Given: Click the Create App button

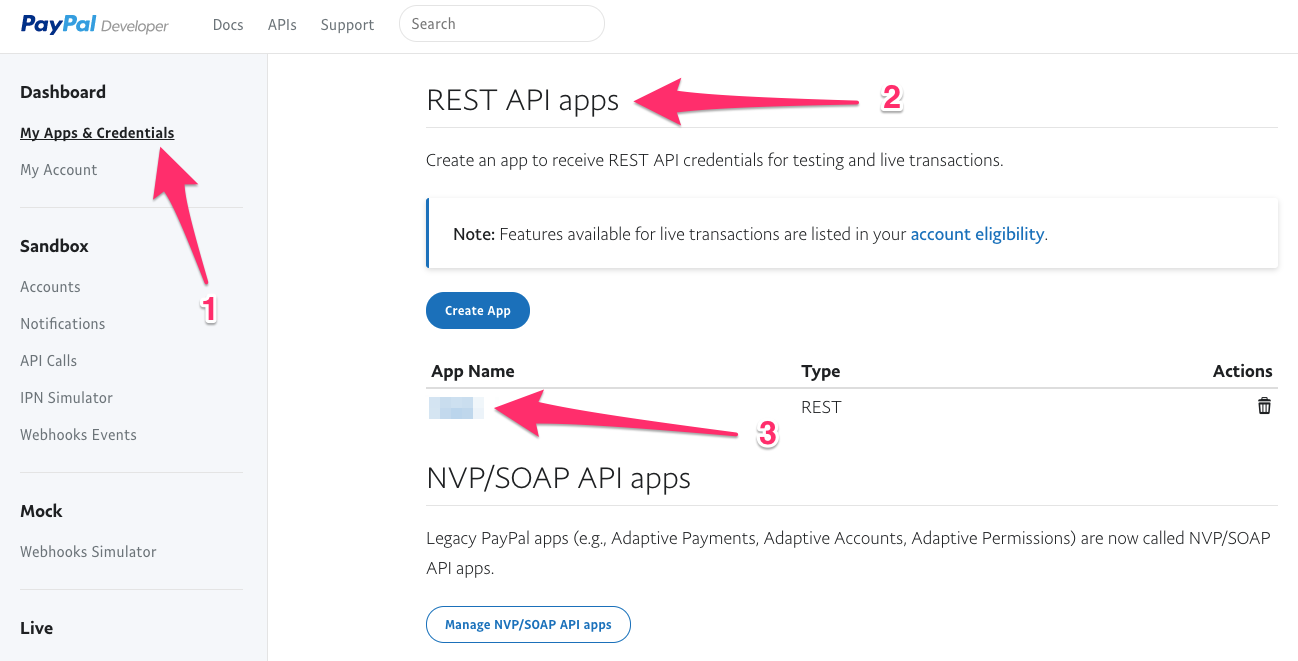Looking at the screenshot, I should tap(478, 310).
